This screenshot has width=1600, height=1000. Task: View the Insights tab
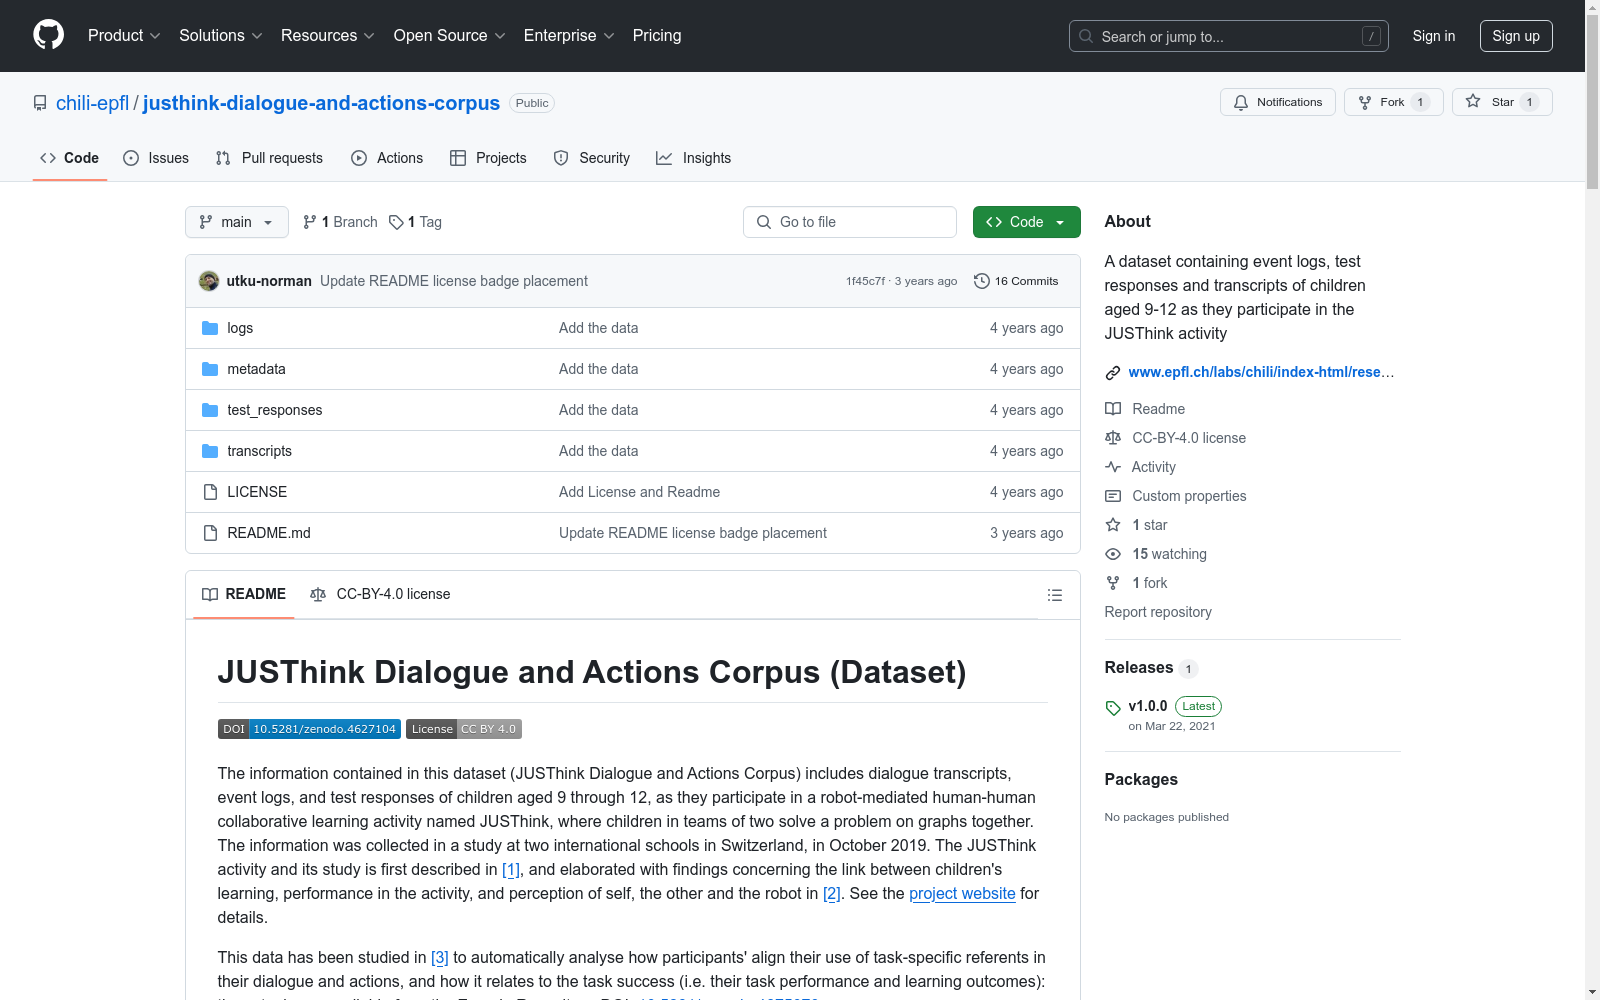pos(693,158)
